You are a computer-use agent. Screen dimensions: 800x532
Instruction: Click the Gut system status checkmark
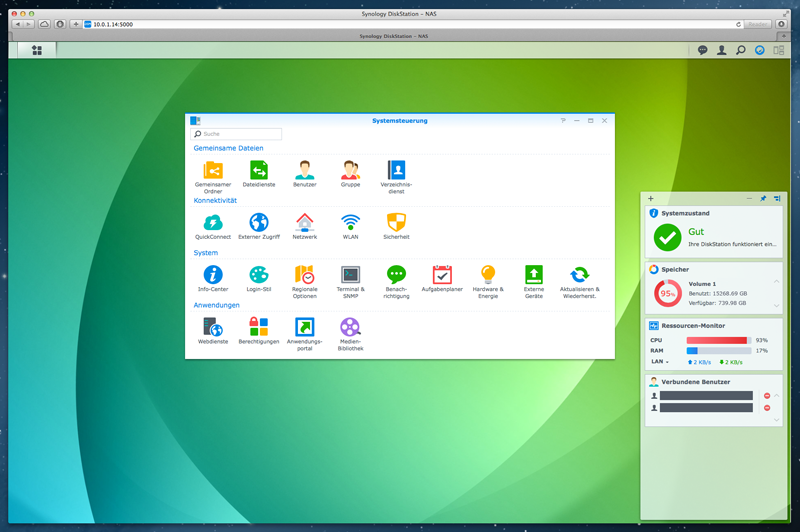[x=667, y=237]
